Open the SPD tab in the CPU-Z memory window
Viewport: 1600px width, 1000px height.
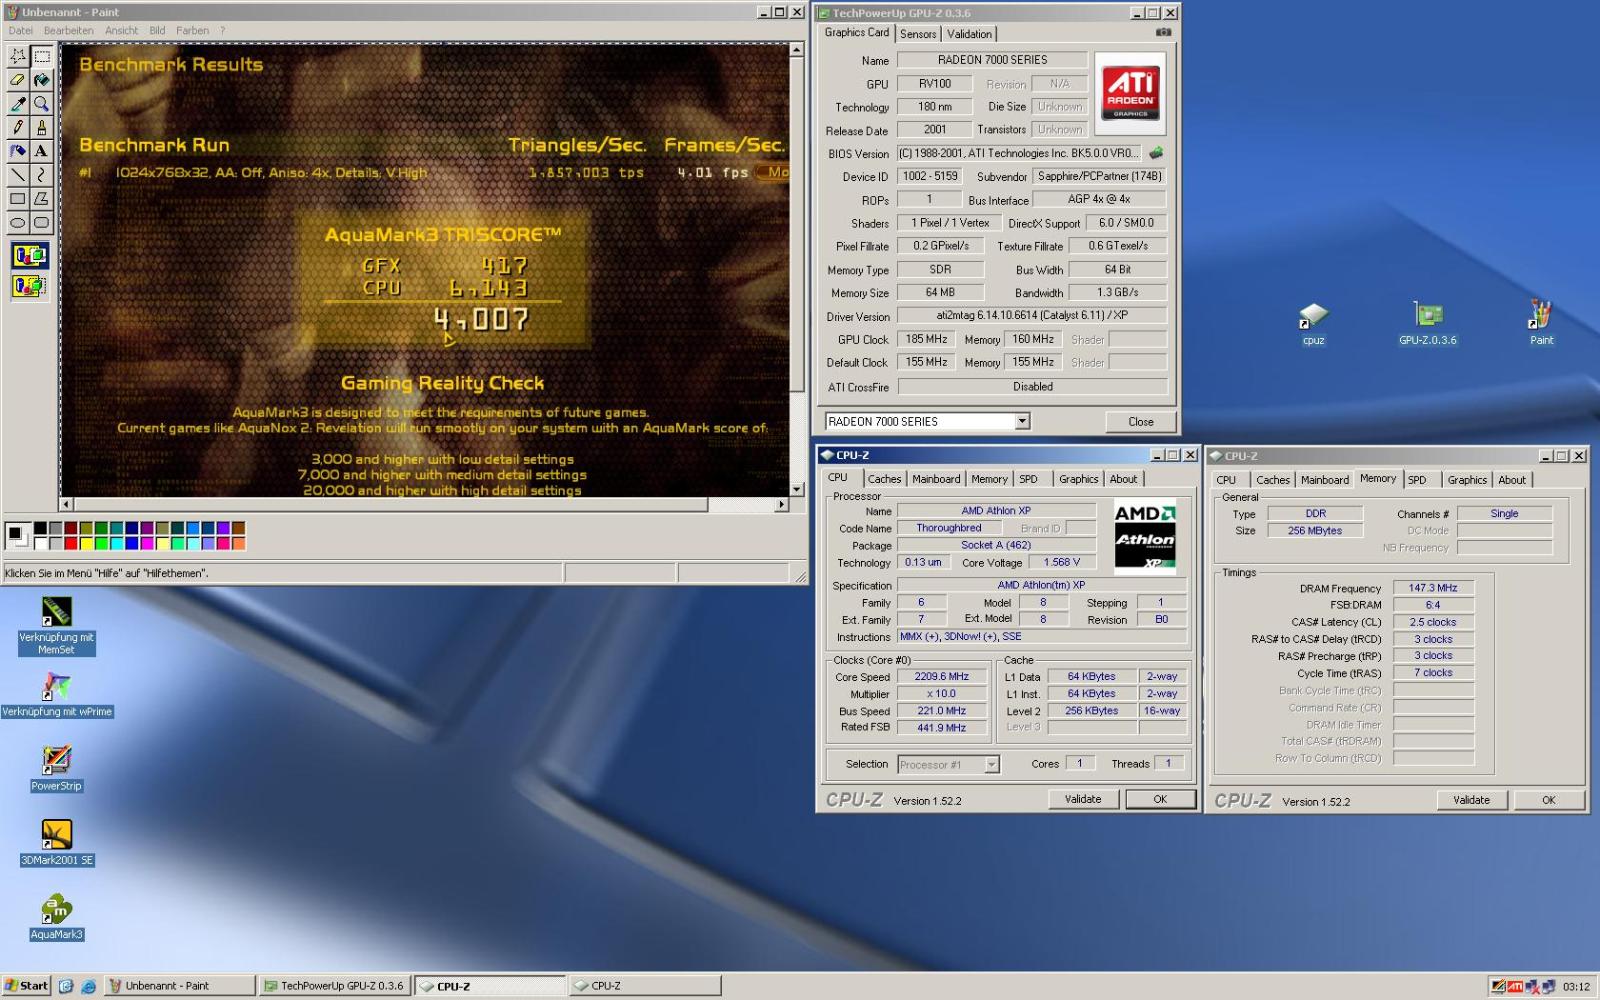(x=1417, y=480)
